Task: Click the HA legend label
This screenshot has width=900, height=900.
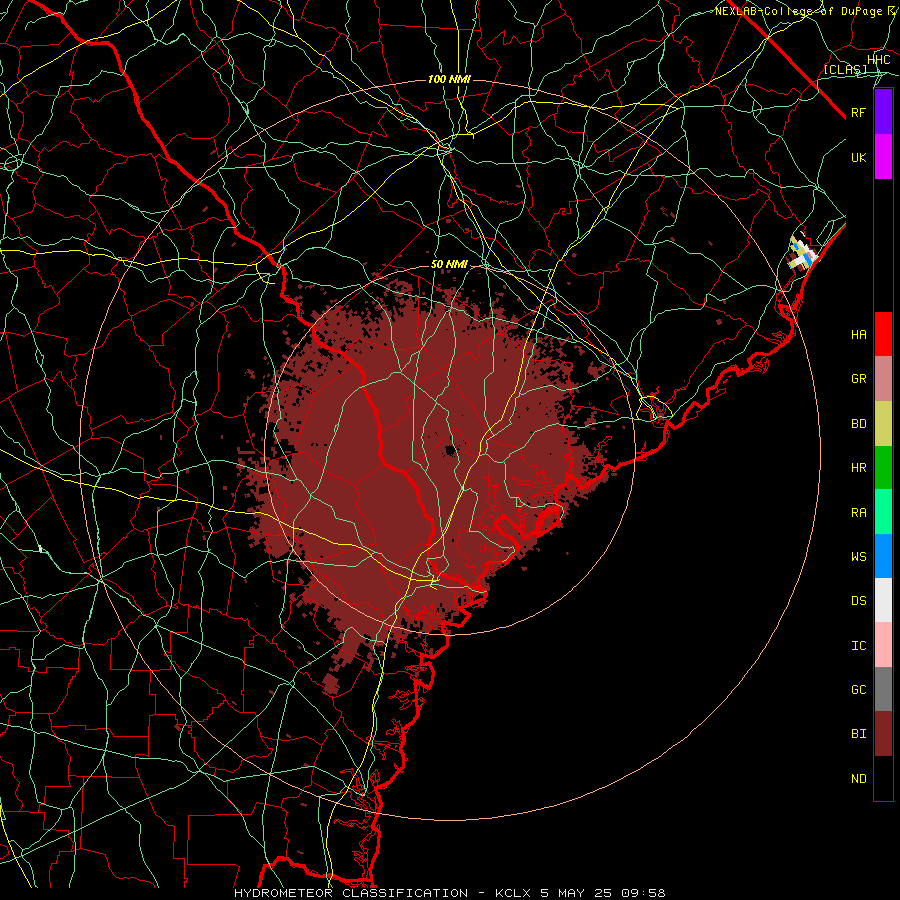Action: click(x=859, y=334)
